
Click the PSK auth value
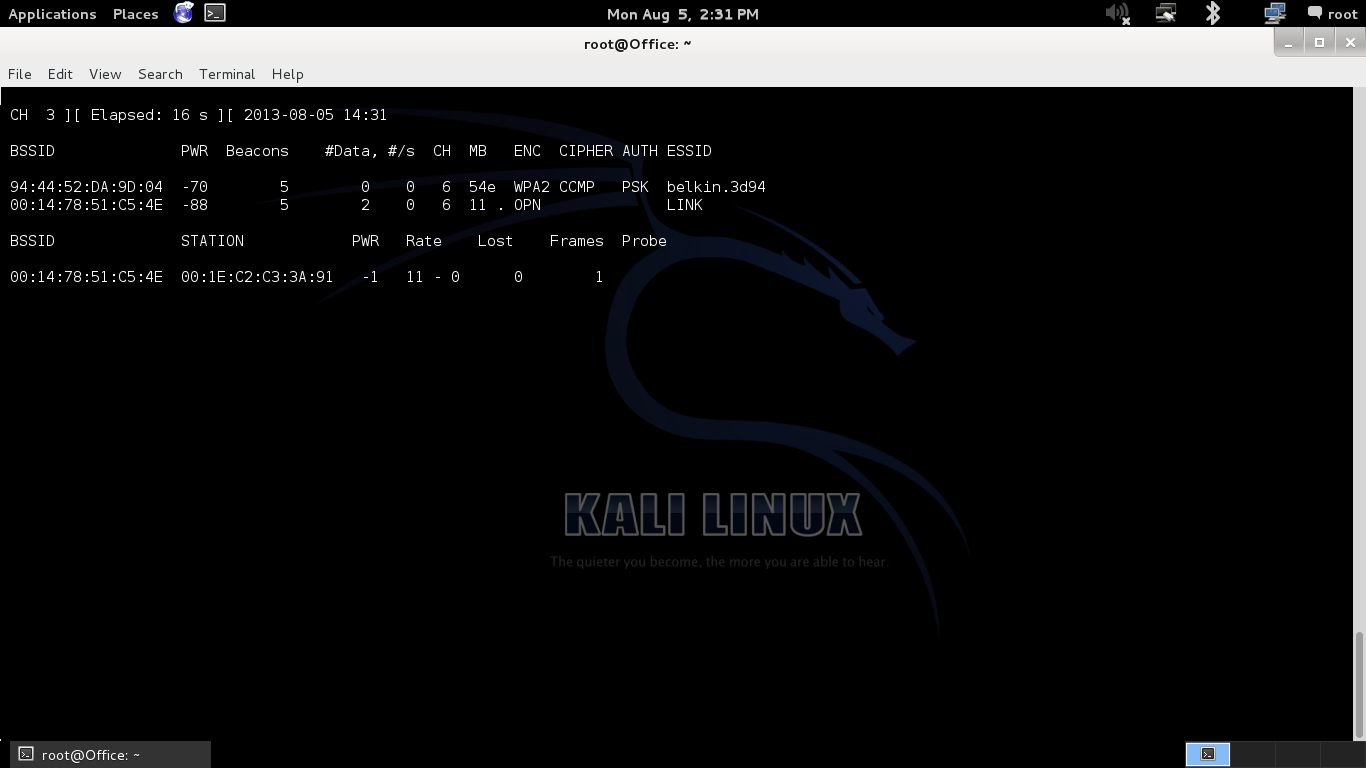tap(635, 187)
